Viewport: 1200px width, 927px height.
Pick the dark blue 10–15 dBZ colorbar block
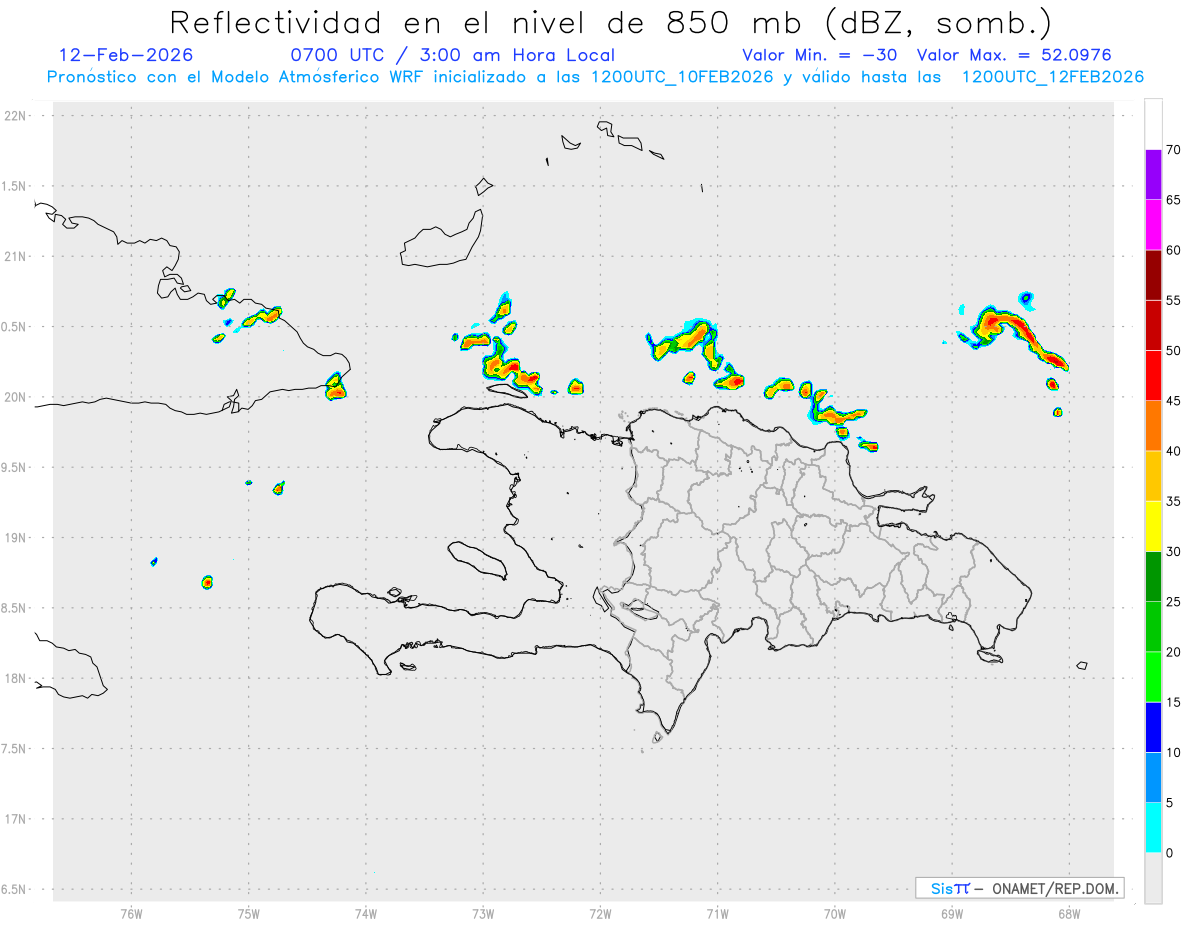coord(1153,727)
